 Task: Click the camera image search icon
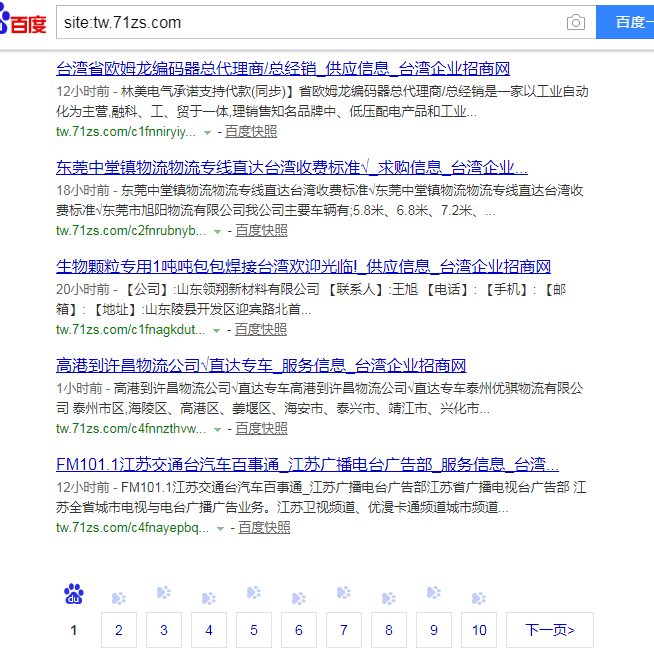tap(575, 22)
